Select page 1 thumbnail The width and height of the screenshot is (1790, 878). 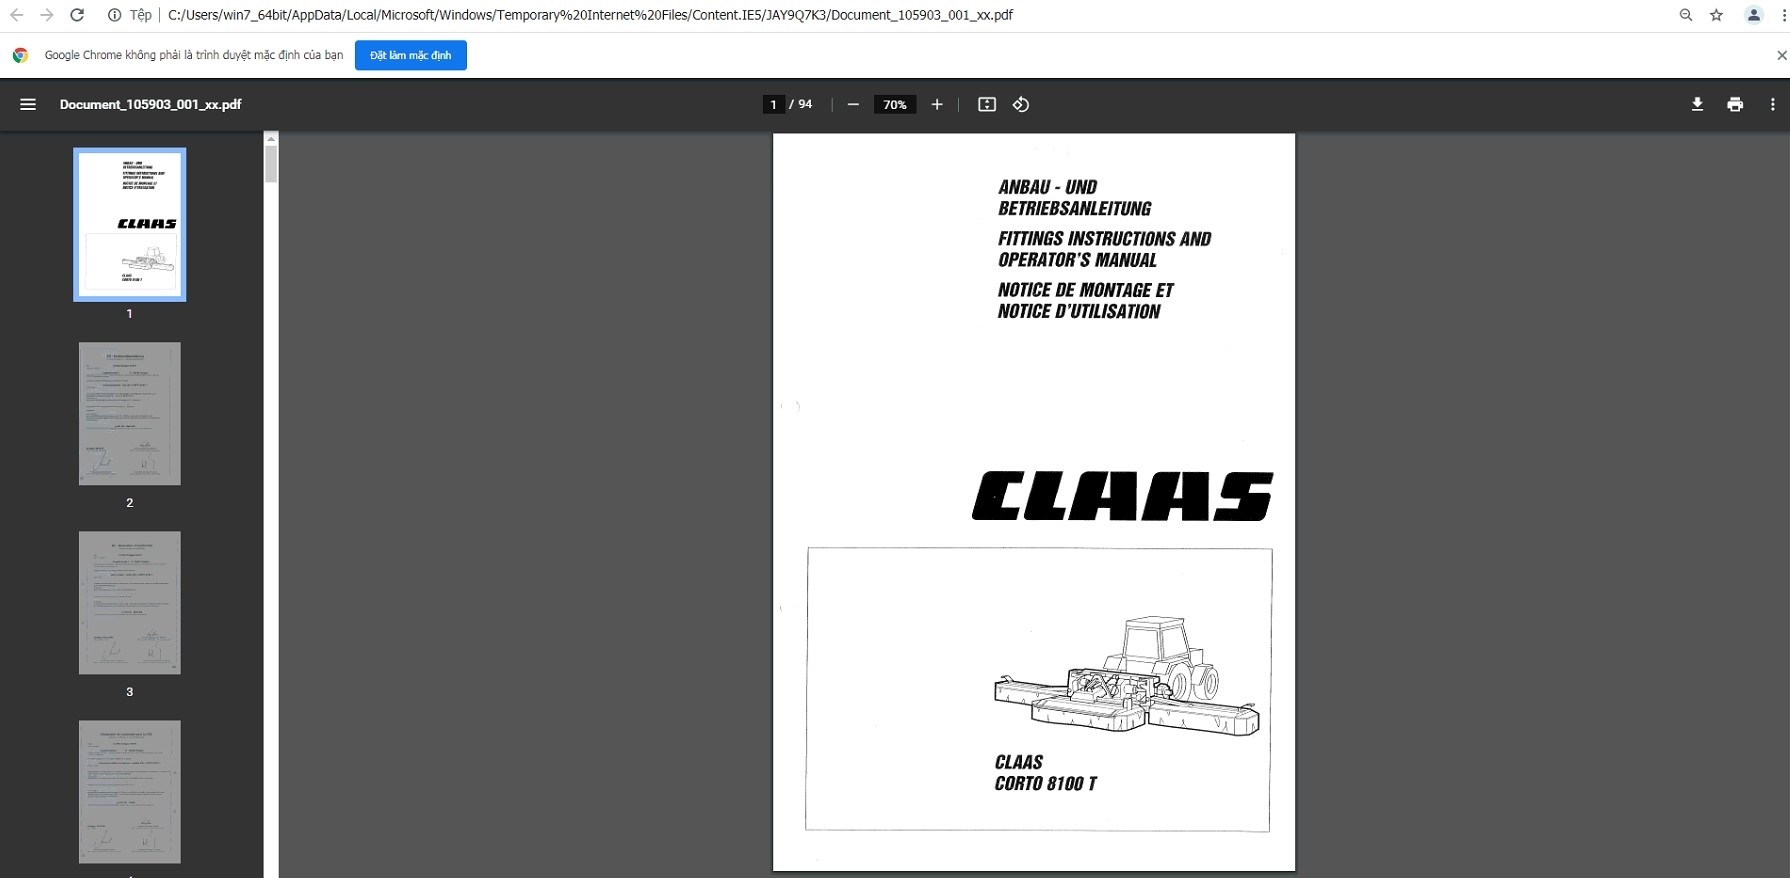pyautogui.click(x=130, y=225)
